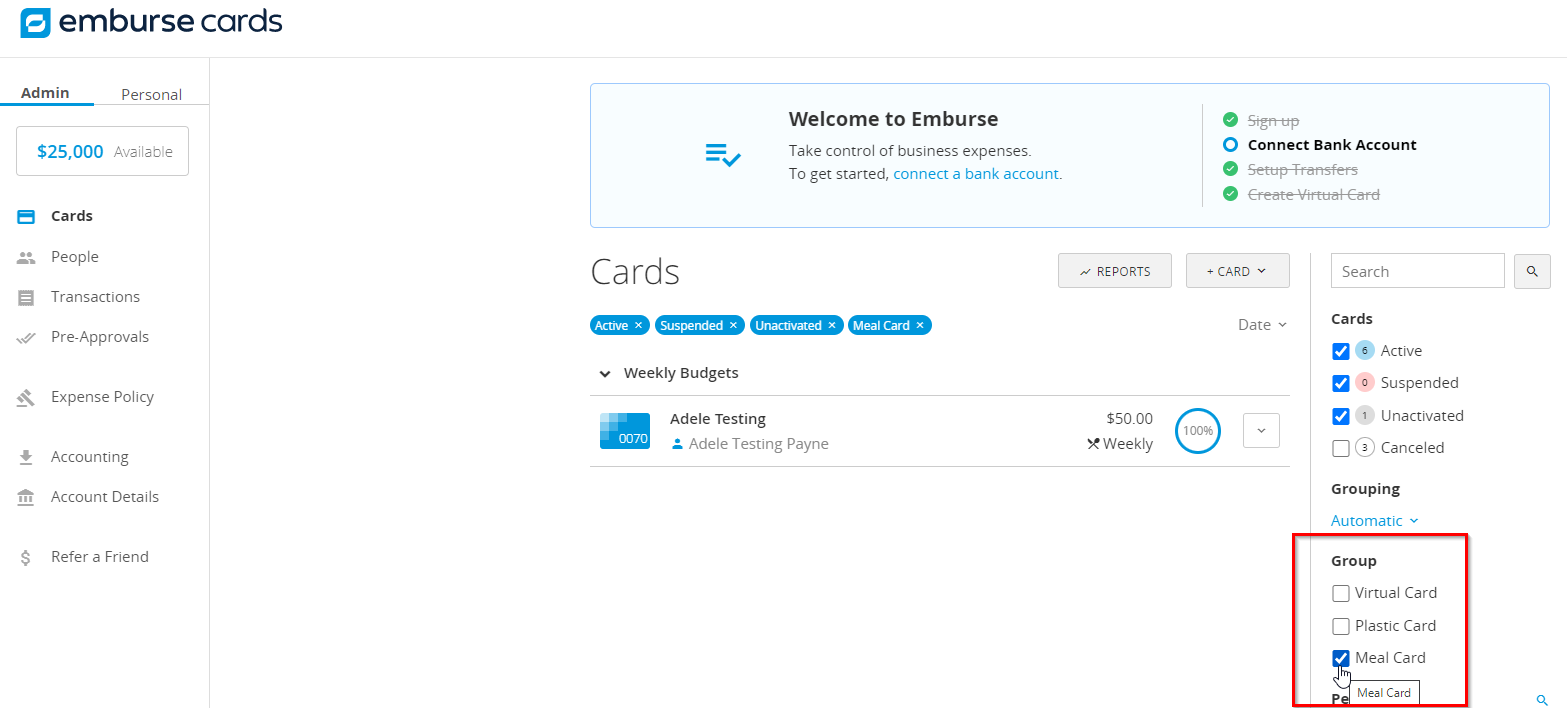Image resolution: width=1567 pixels, height=708 pixels.
Task: Remove the Active filter tag
Action: (x=638, y=325)
